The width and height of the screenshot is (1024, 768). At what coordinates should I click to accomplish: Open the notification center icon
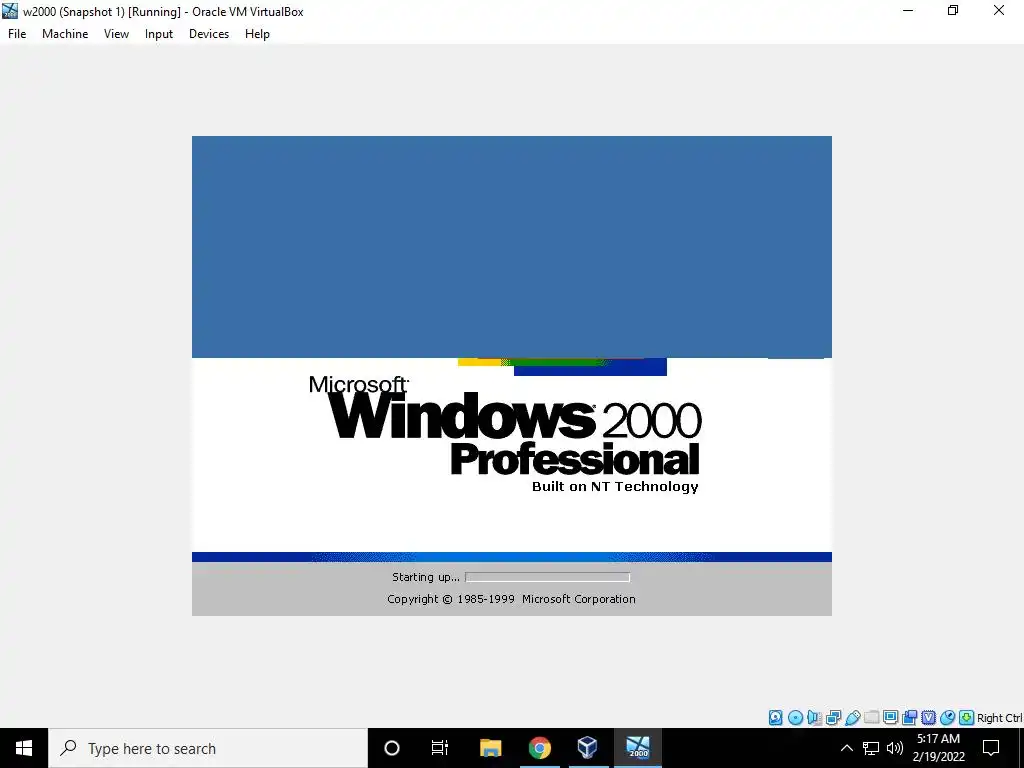(991, 748)
